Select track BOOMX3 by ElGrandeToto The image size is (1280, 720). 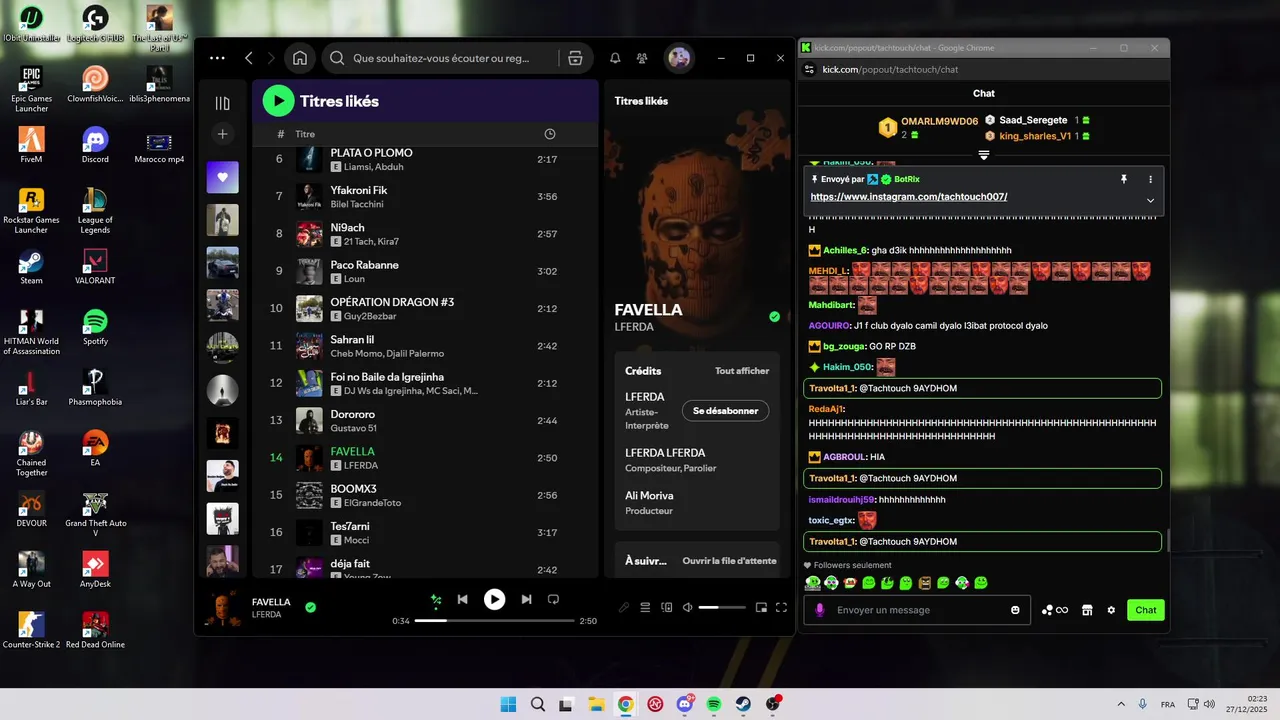[425, 495]
